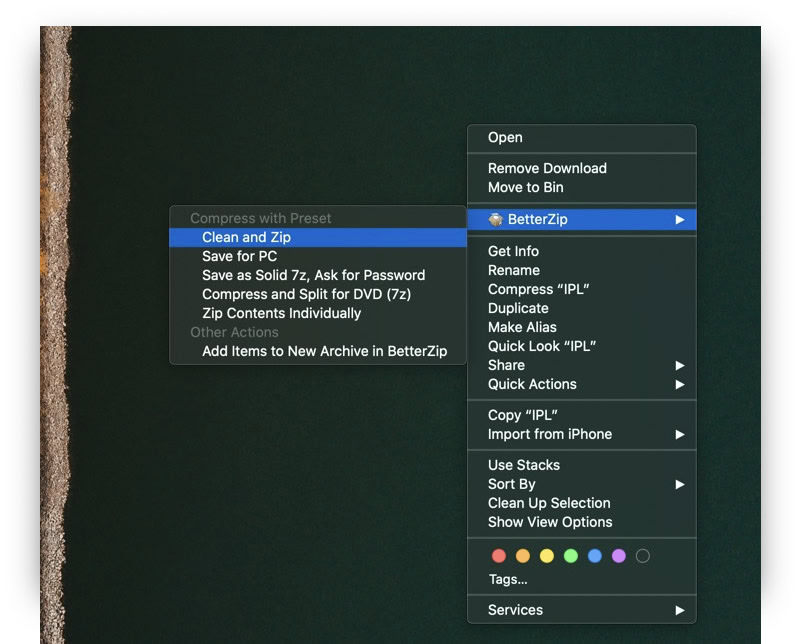Expand the Share submenu arrow
This screenshot has width=800, height=644.
680,365
